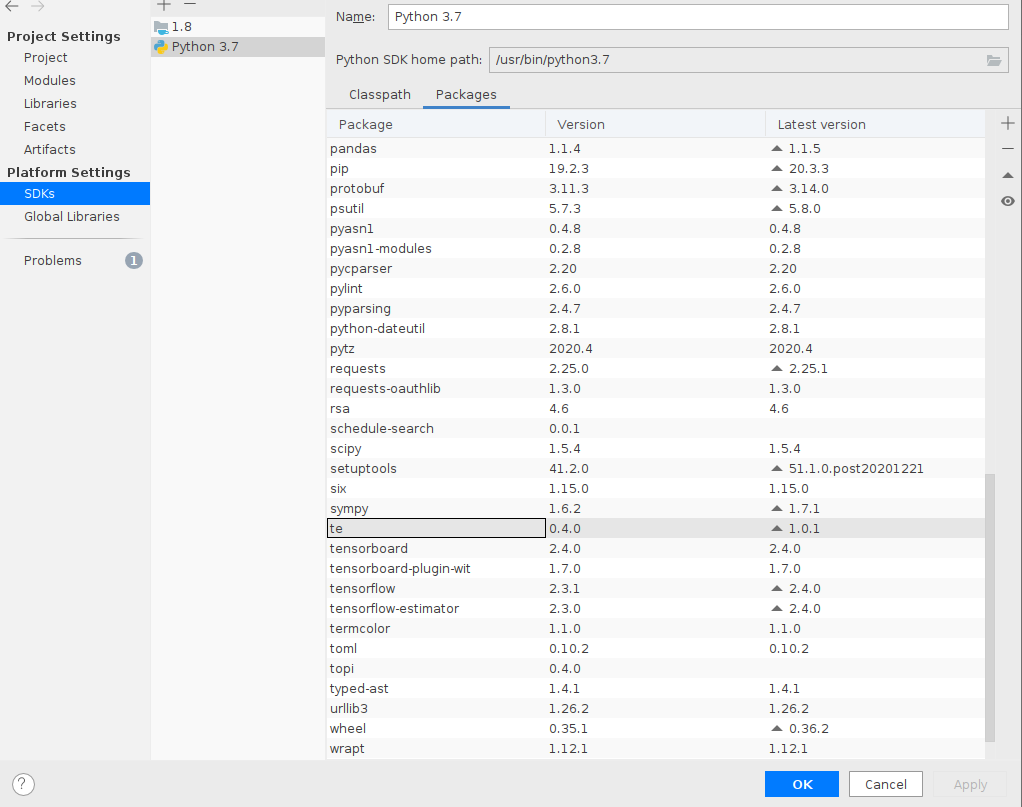Select the psutil package name
Viewport: 1022px width, 807px height.
click(x=347, y=209)
